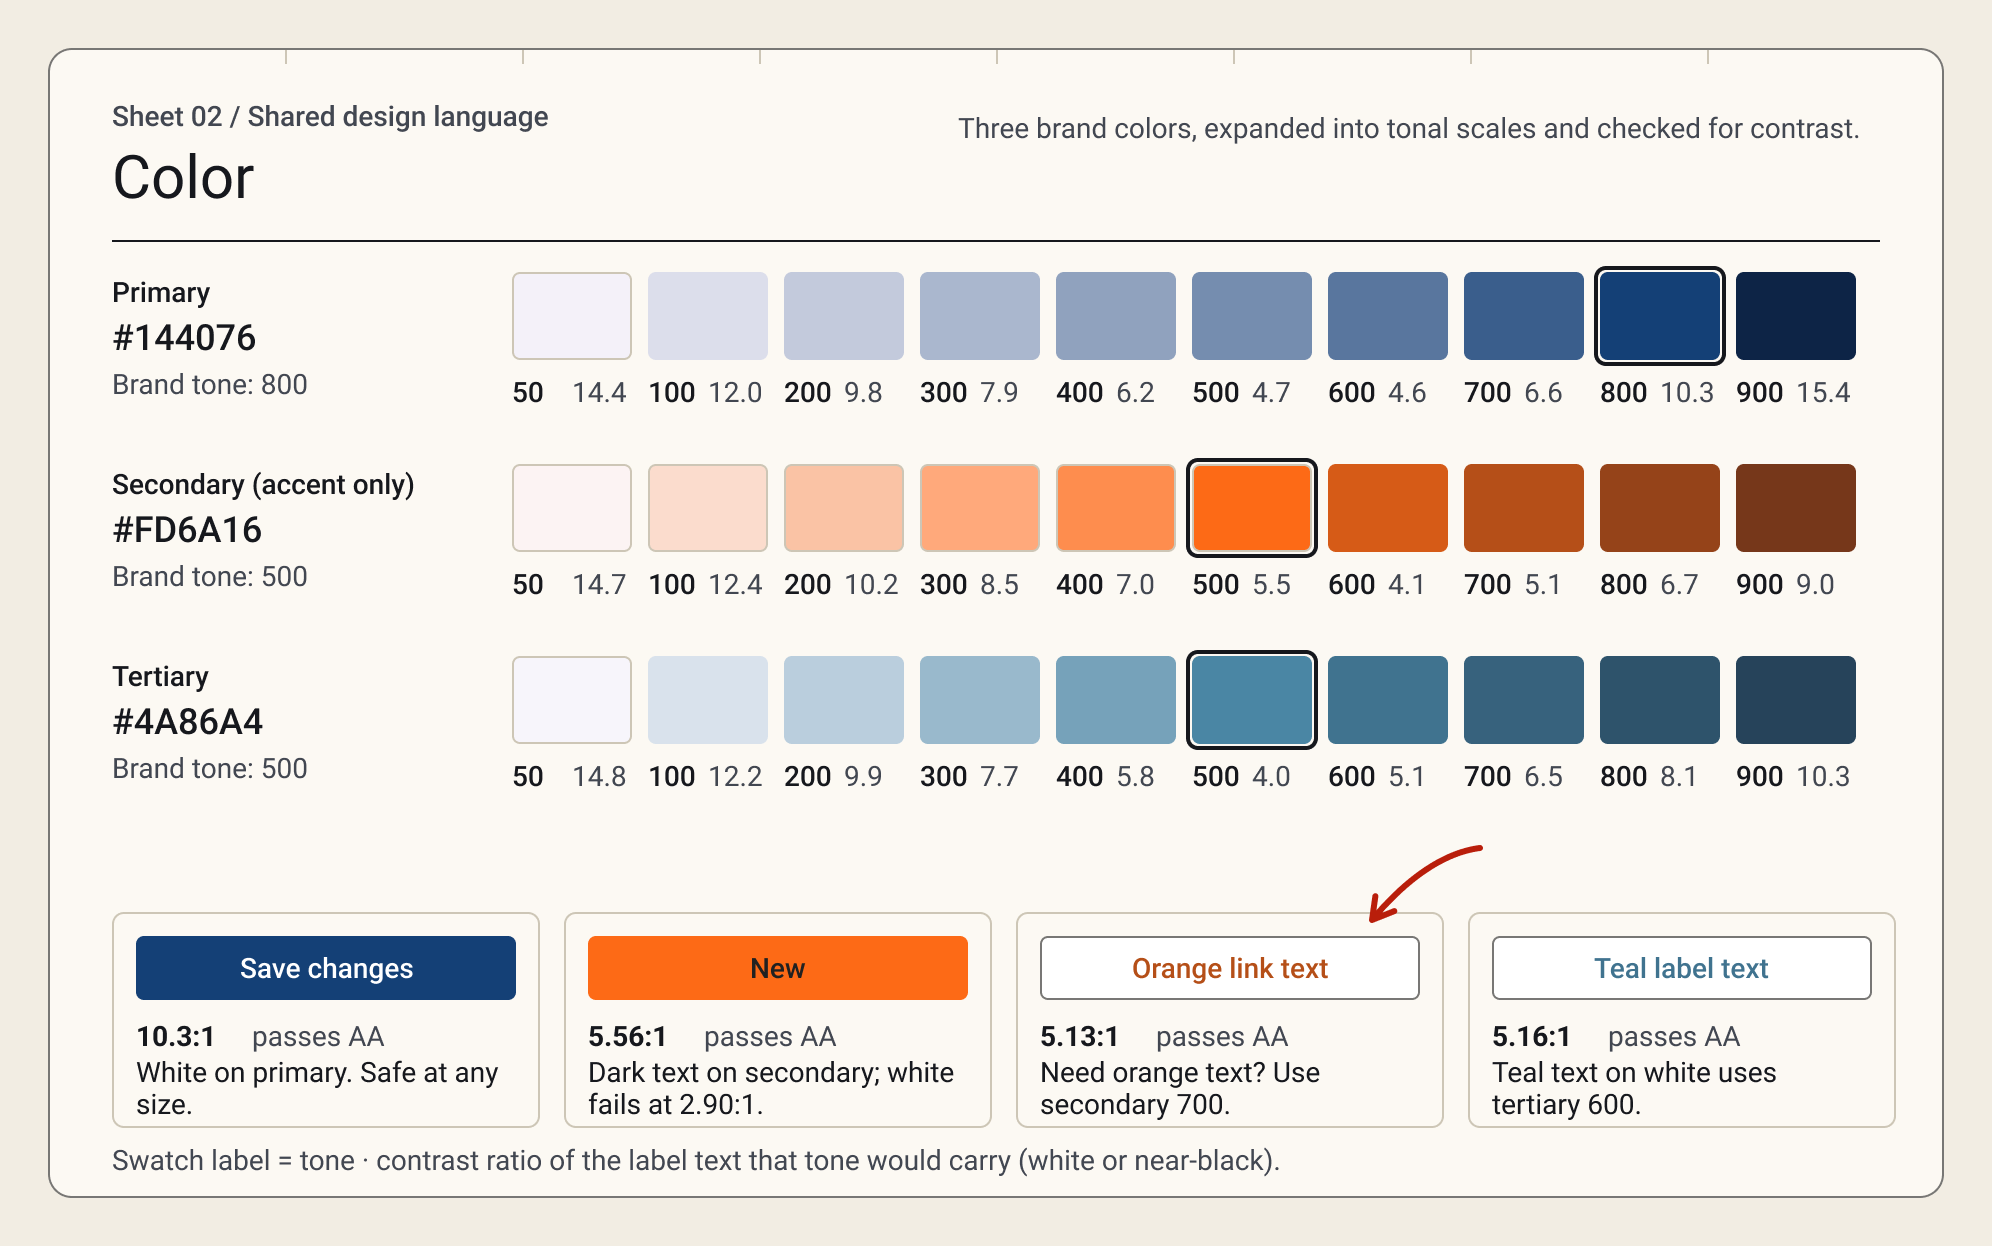Choose the Primary 300 swatch

[x=980, y=316]
